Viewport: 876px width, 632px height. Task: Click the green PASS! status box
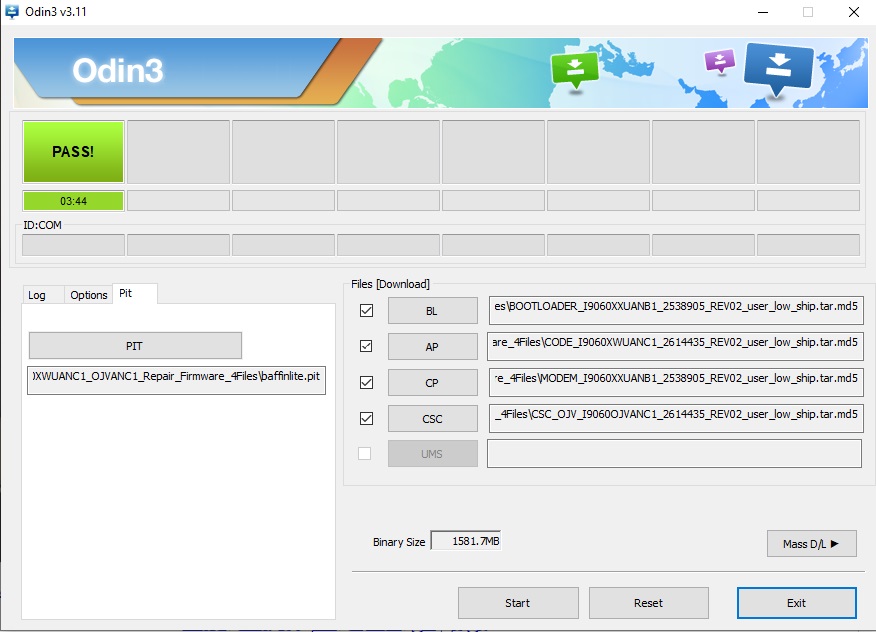(x=73, y=151)
